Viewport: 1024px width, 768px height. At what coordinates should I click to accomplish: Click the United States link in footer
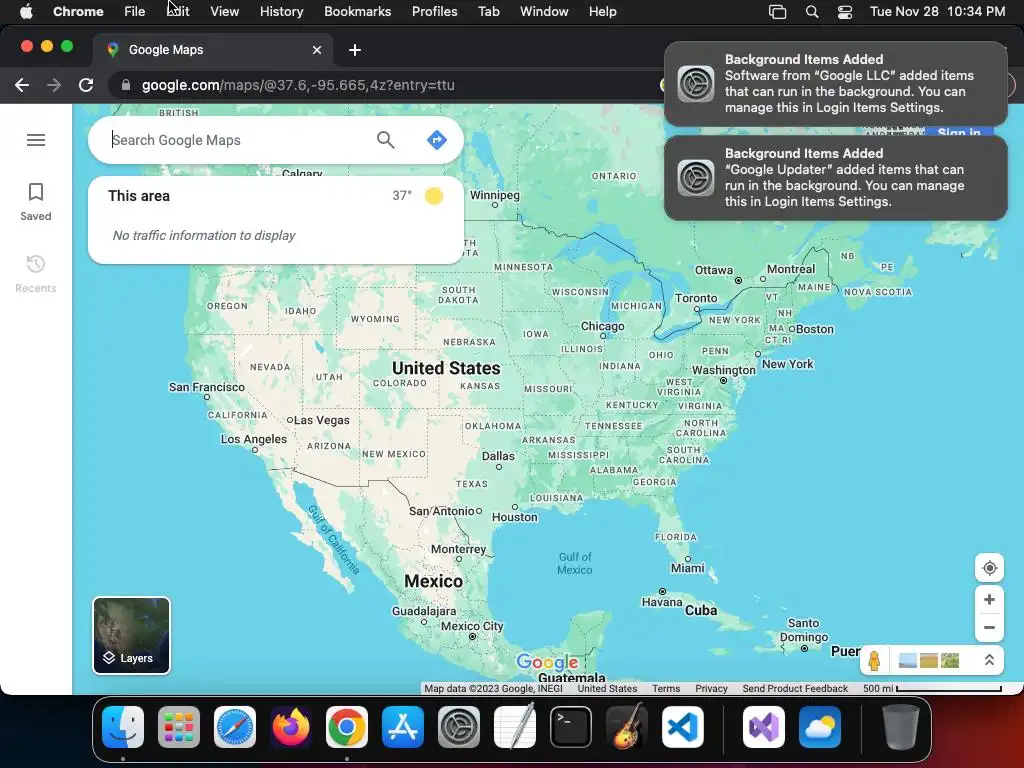[607, 688]
